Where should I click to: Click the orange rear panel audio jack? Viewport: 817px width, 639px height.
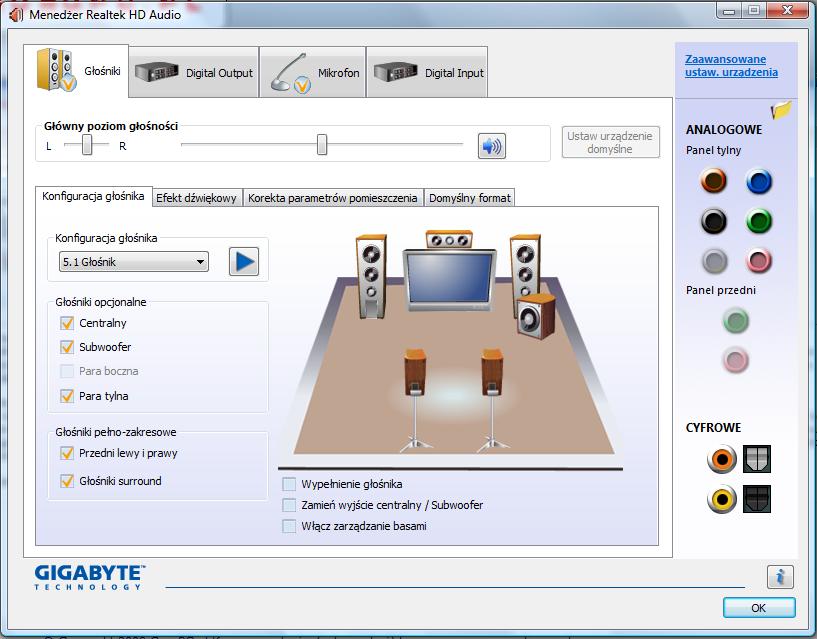coord(713,181)
